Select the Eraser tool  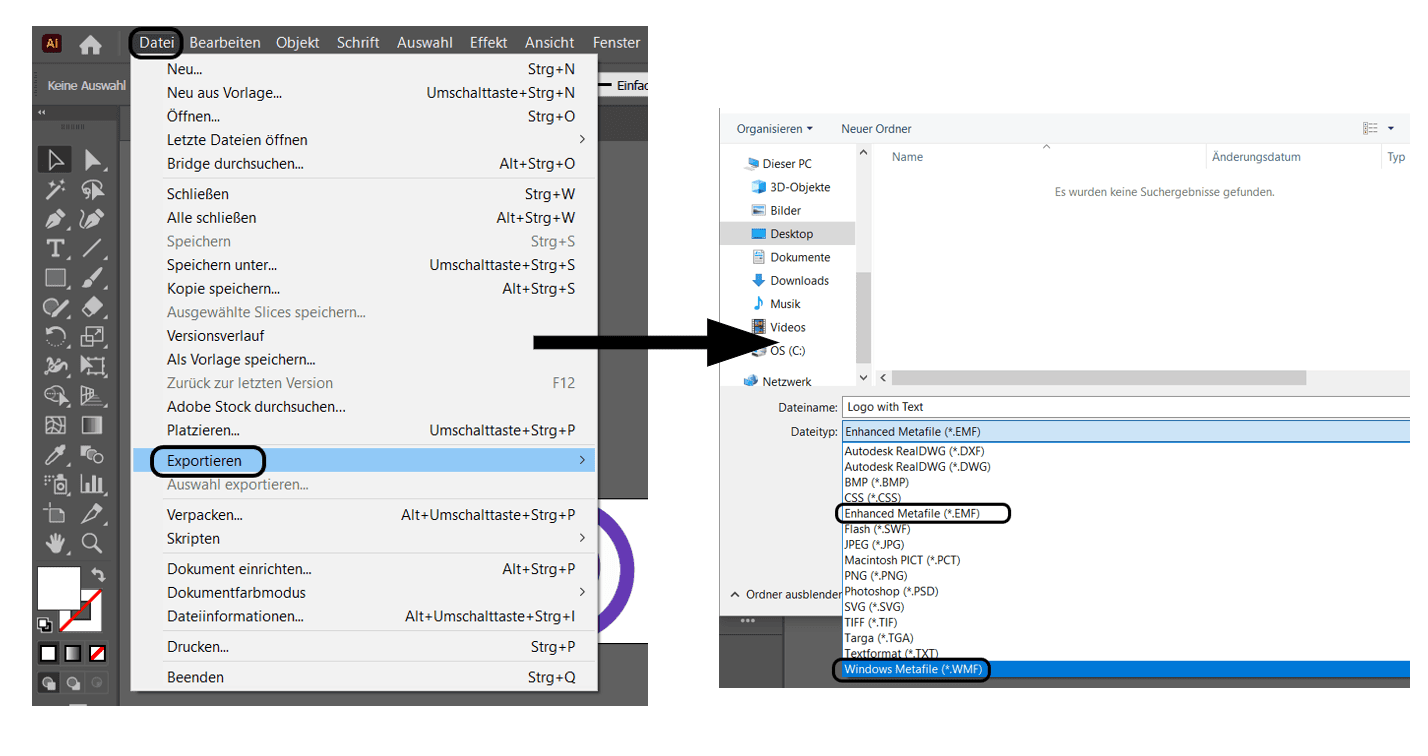click(92, 307)
